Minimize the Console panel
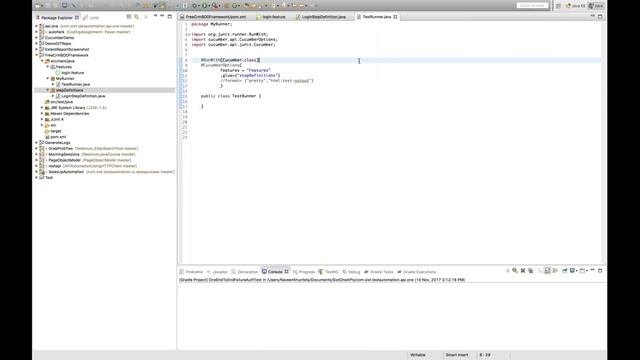Screen dimensions: 640x360 click(x=592, y=270)
